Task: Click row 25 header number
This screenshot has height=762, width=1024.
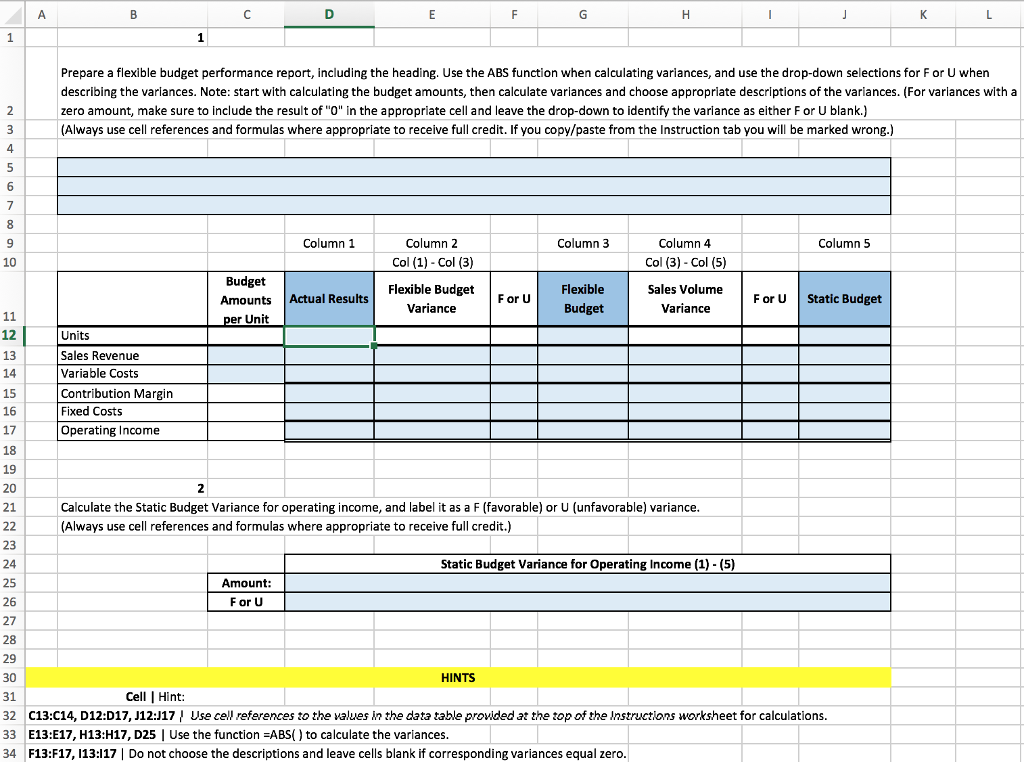Action: (x=10, y=583)
